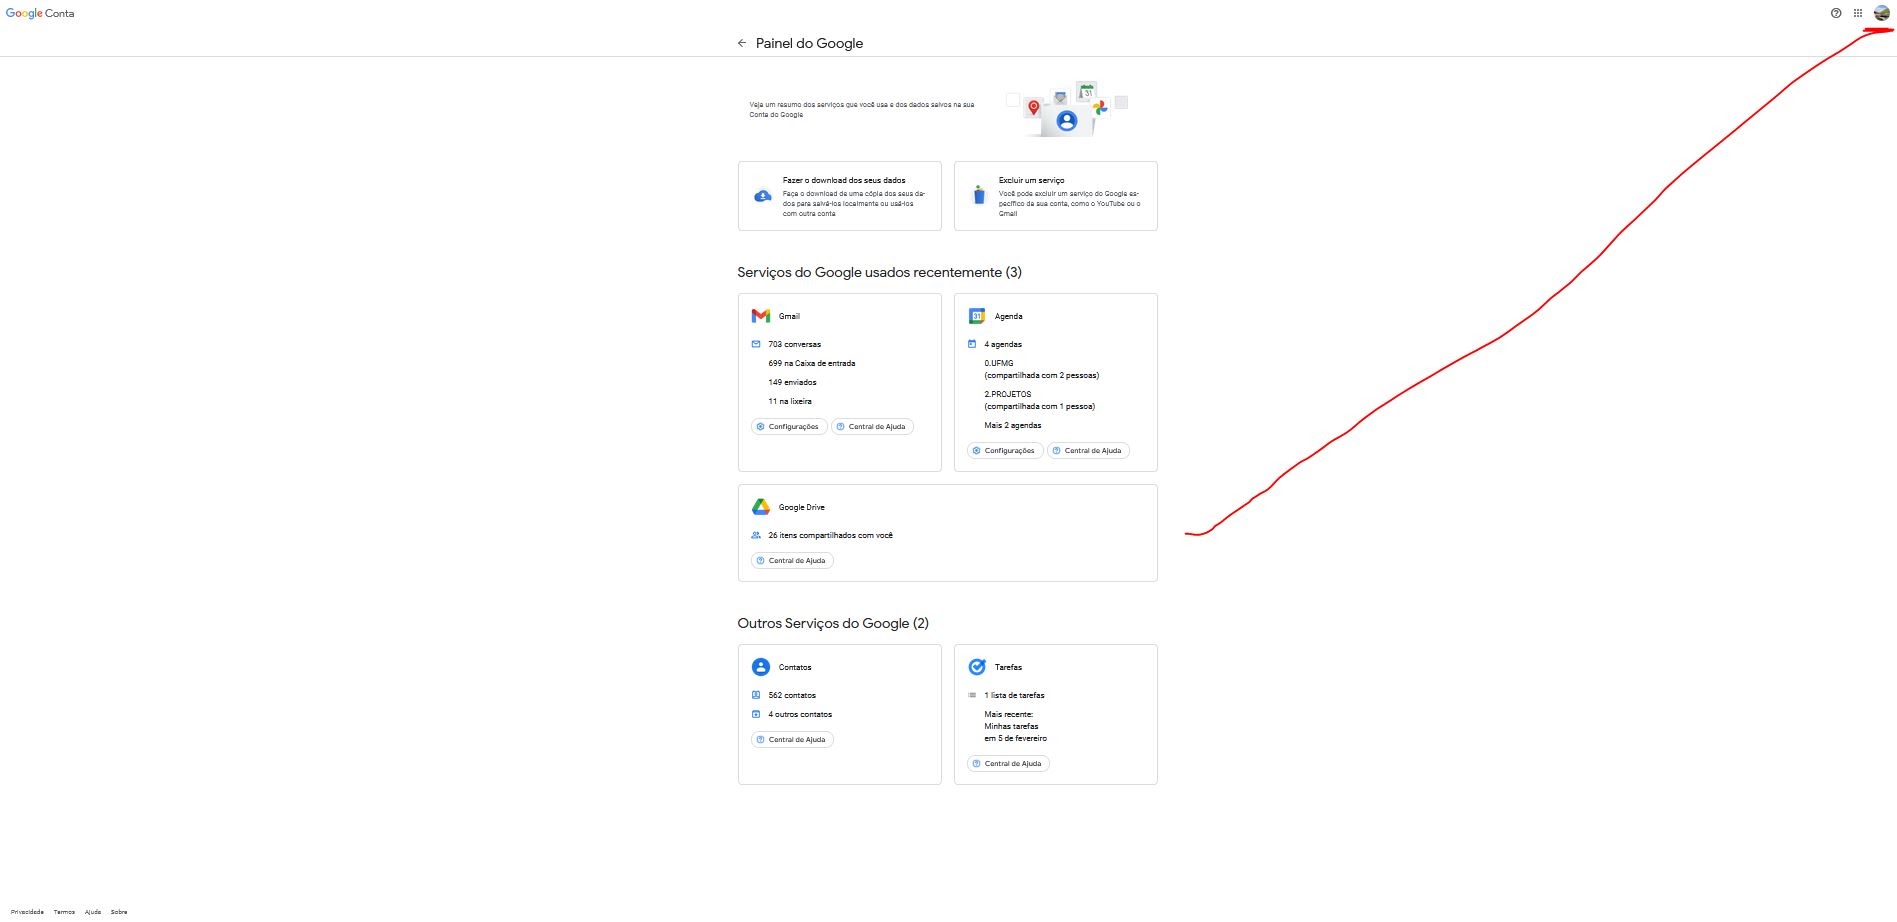The width and height of the screenshot is (1897, 922).
Task: Click the cloud download icon
Action: pyautogui.click(x=762, y=196)
